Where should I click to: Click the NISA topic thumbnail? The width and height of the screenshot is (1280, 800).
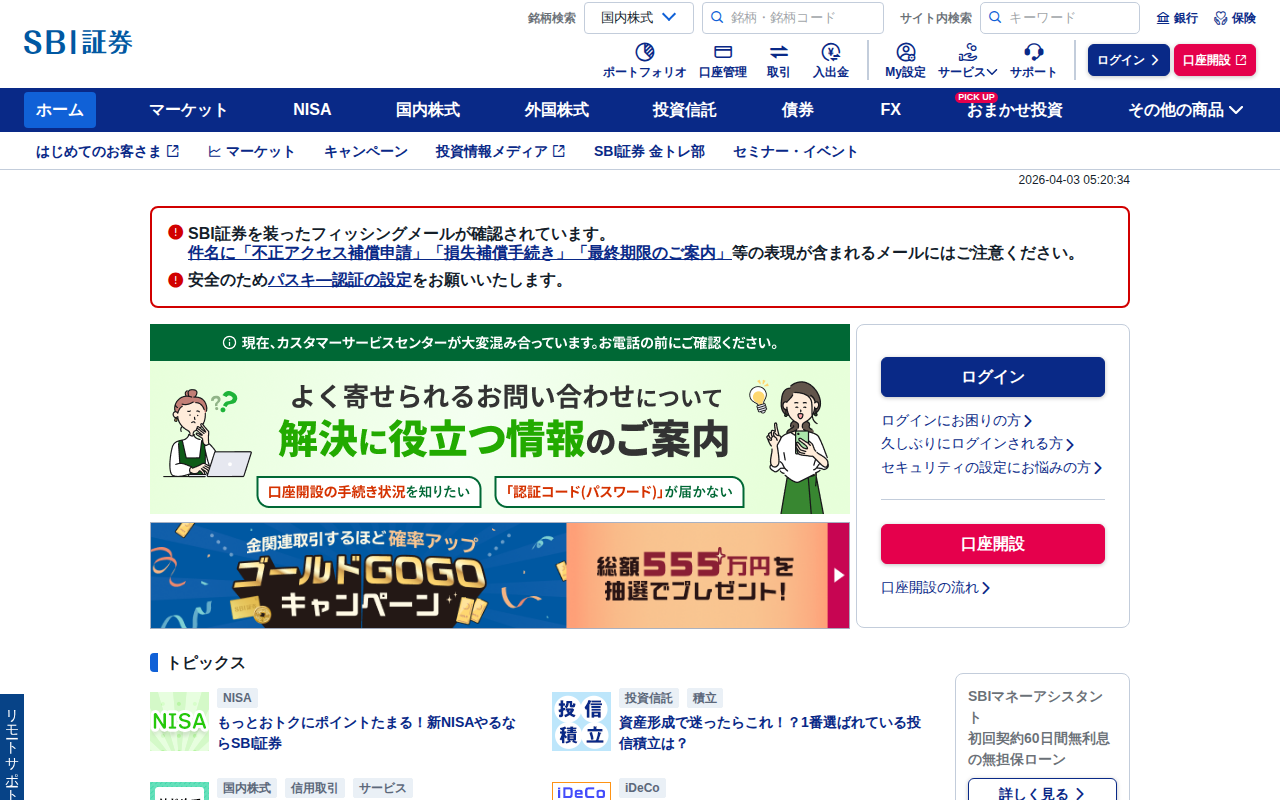pyautogui.click(x=180, y=721)
